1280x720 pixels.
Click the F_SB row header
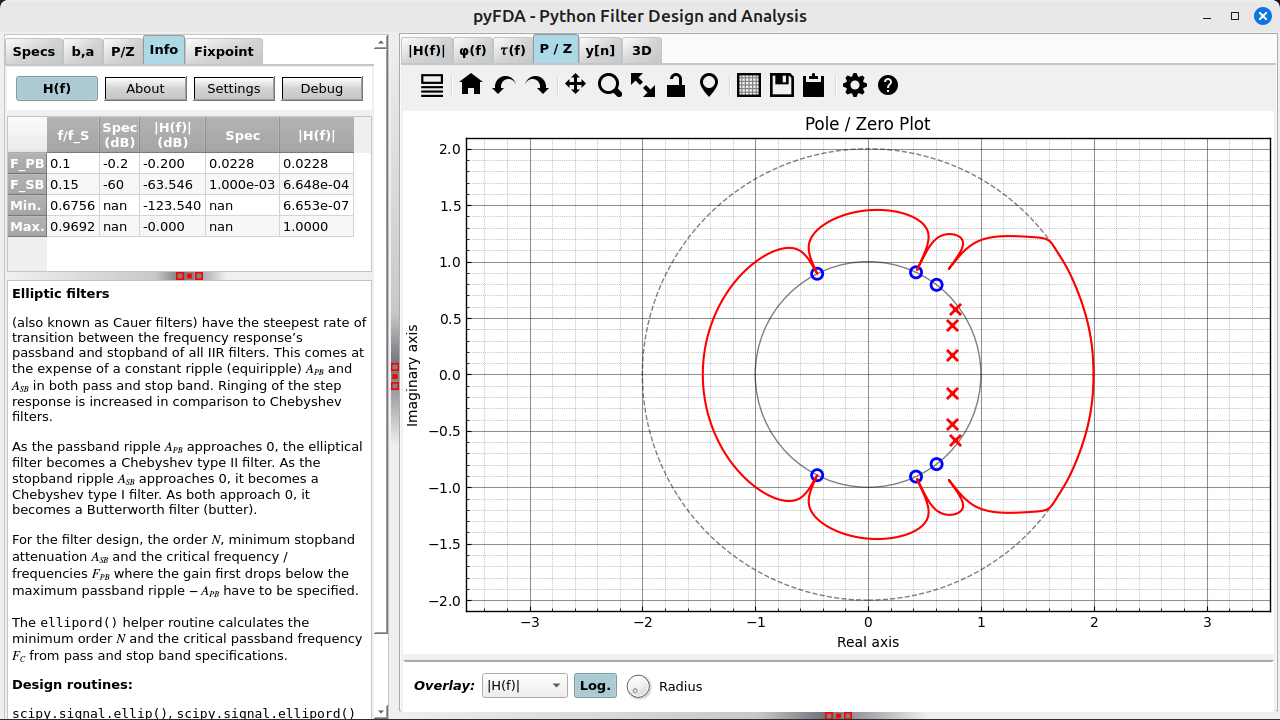[27, 184]
